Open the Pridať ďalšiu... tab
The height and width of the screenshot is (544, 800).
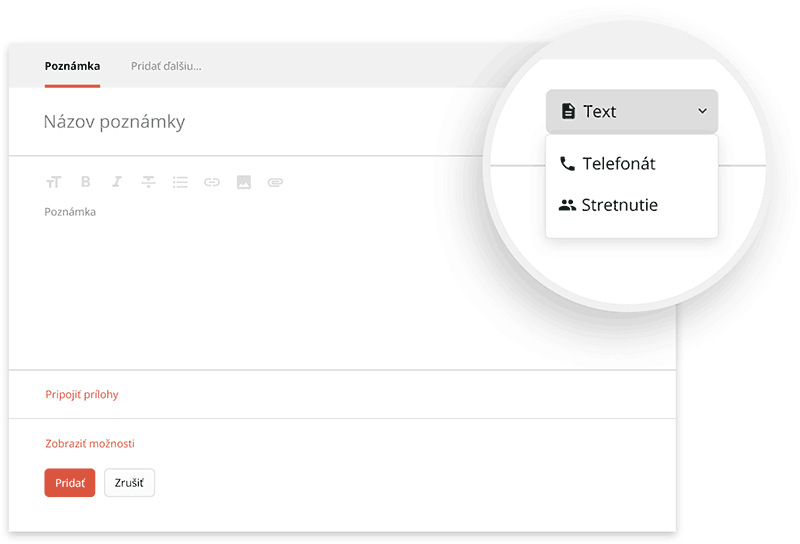[x=166, y=66]
